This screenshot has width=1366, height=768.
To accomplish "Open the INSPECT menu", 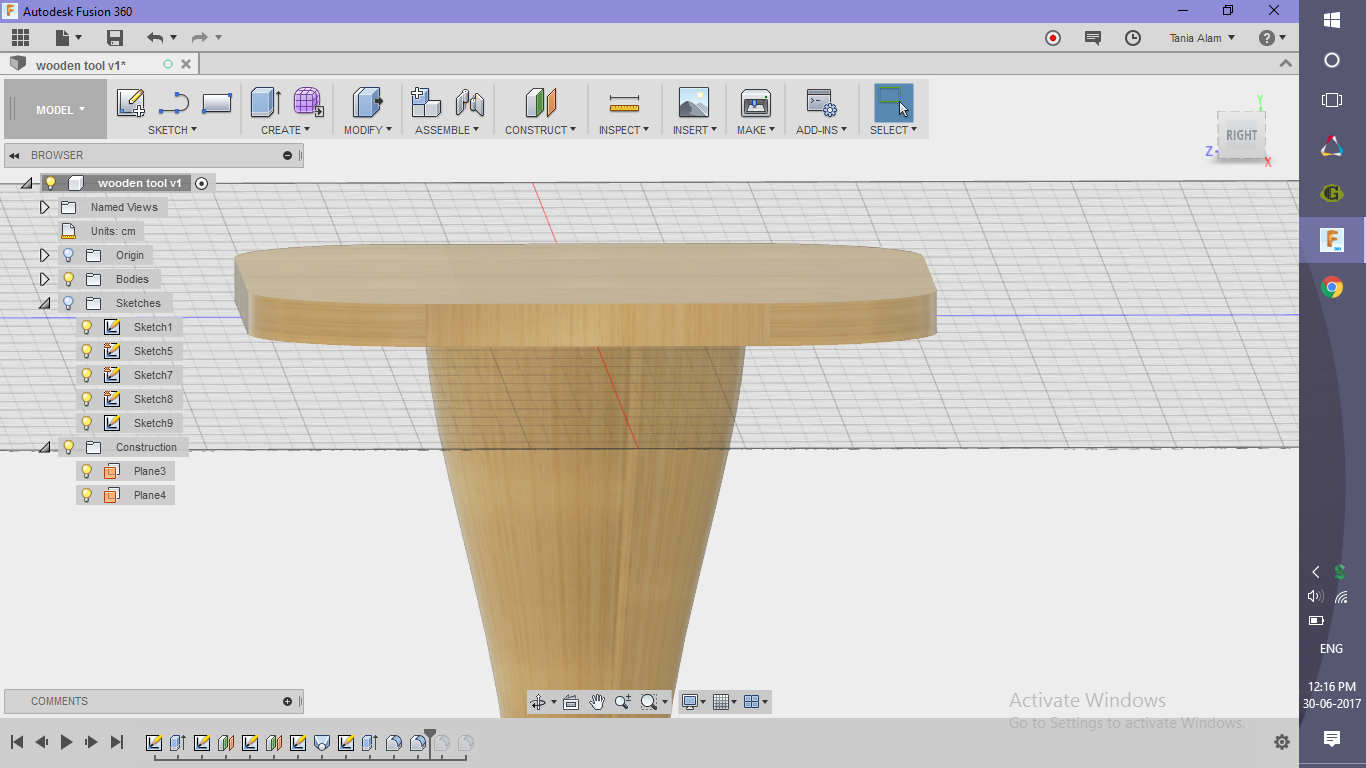I will point(624,130).
